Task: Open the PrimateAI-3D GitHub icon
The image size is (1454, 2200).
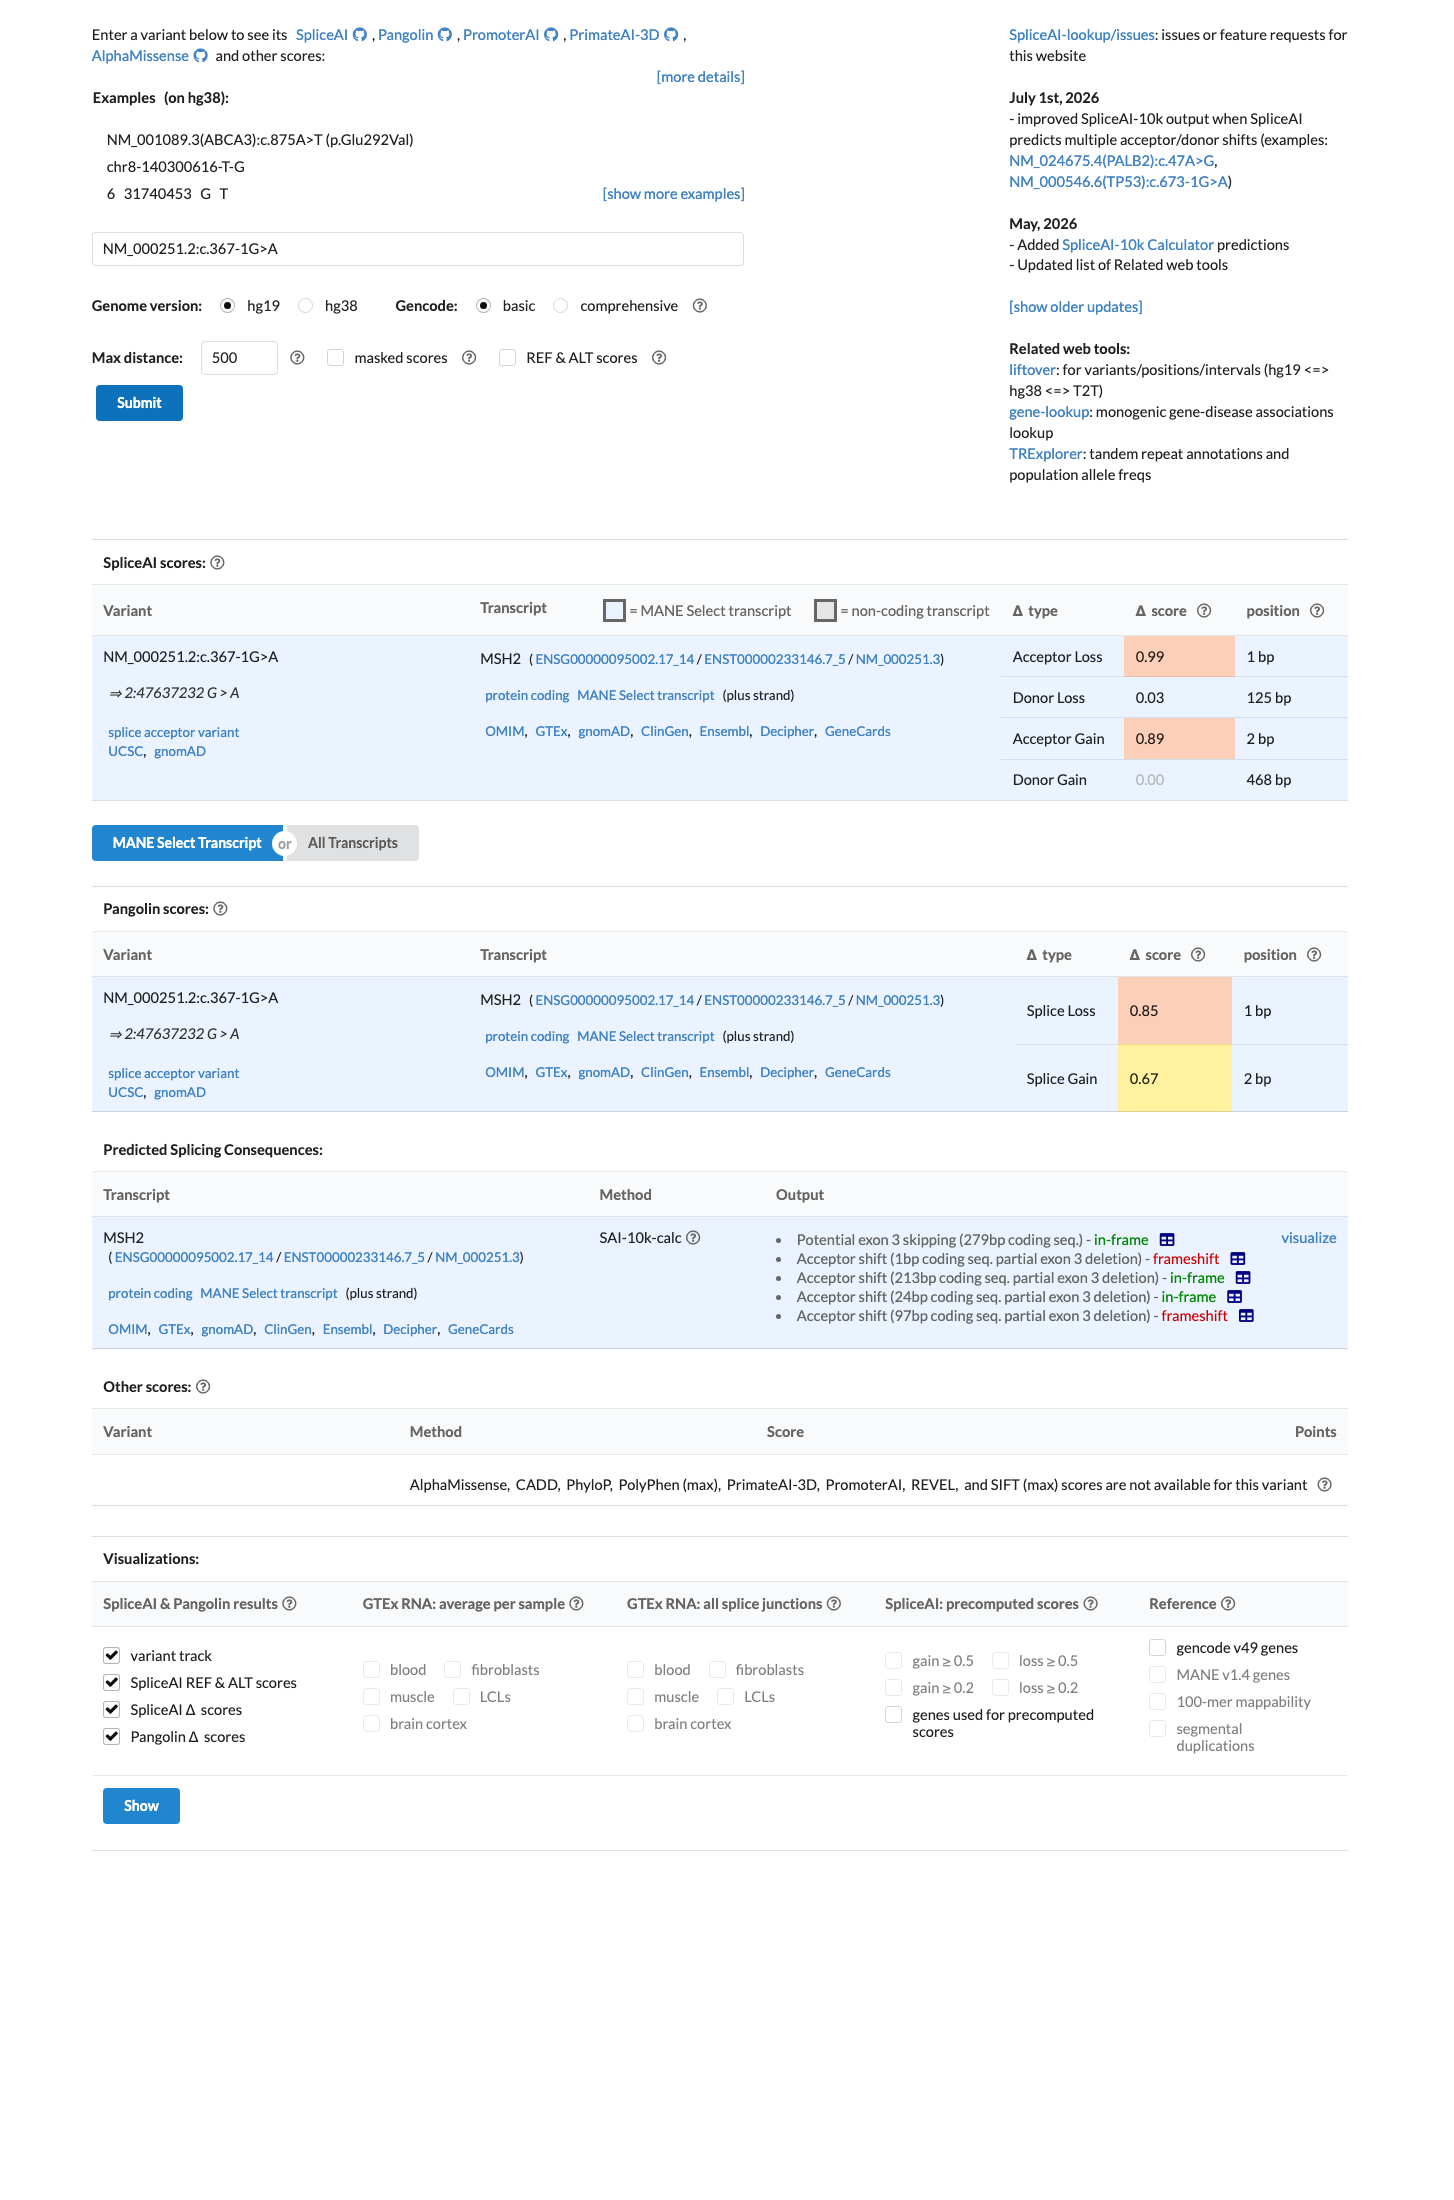Action: pos(672,35)
